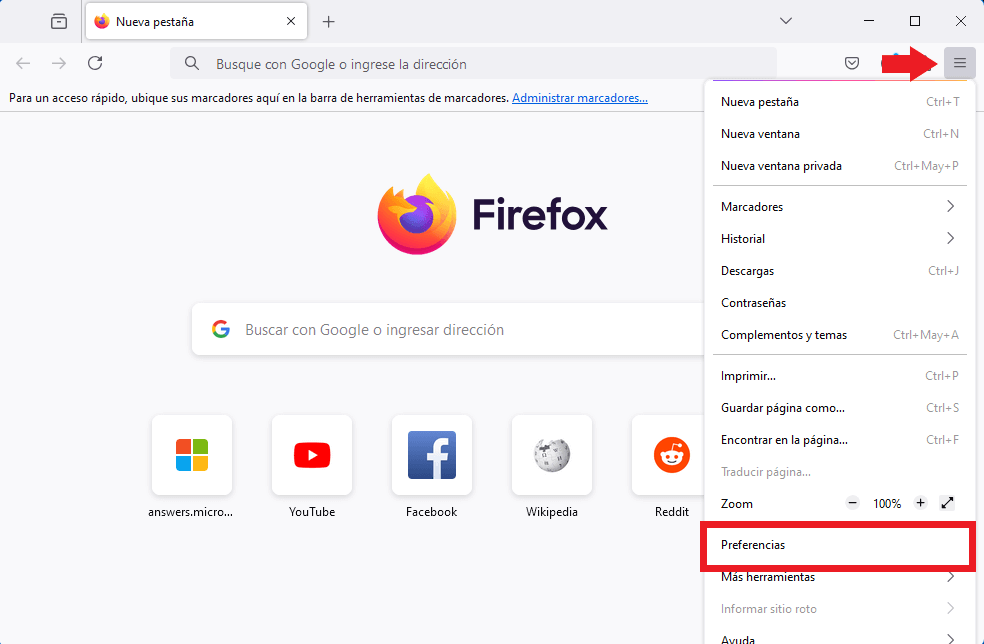Go back one page
Image resolution: width=984 pixels, height=644 pixels.
[23, 63]
